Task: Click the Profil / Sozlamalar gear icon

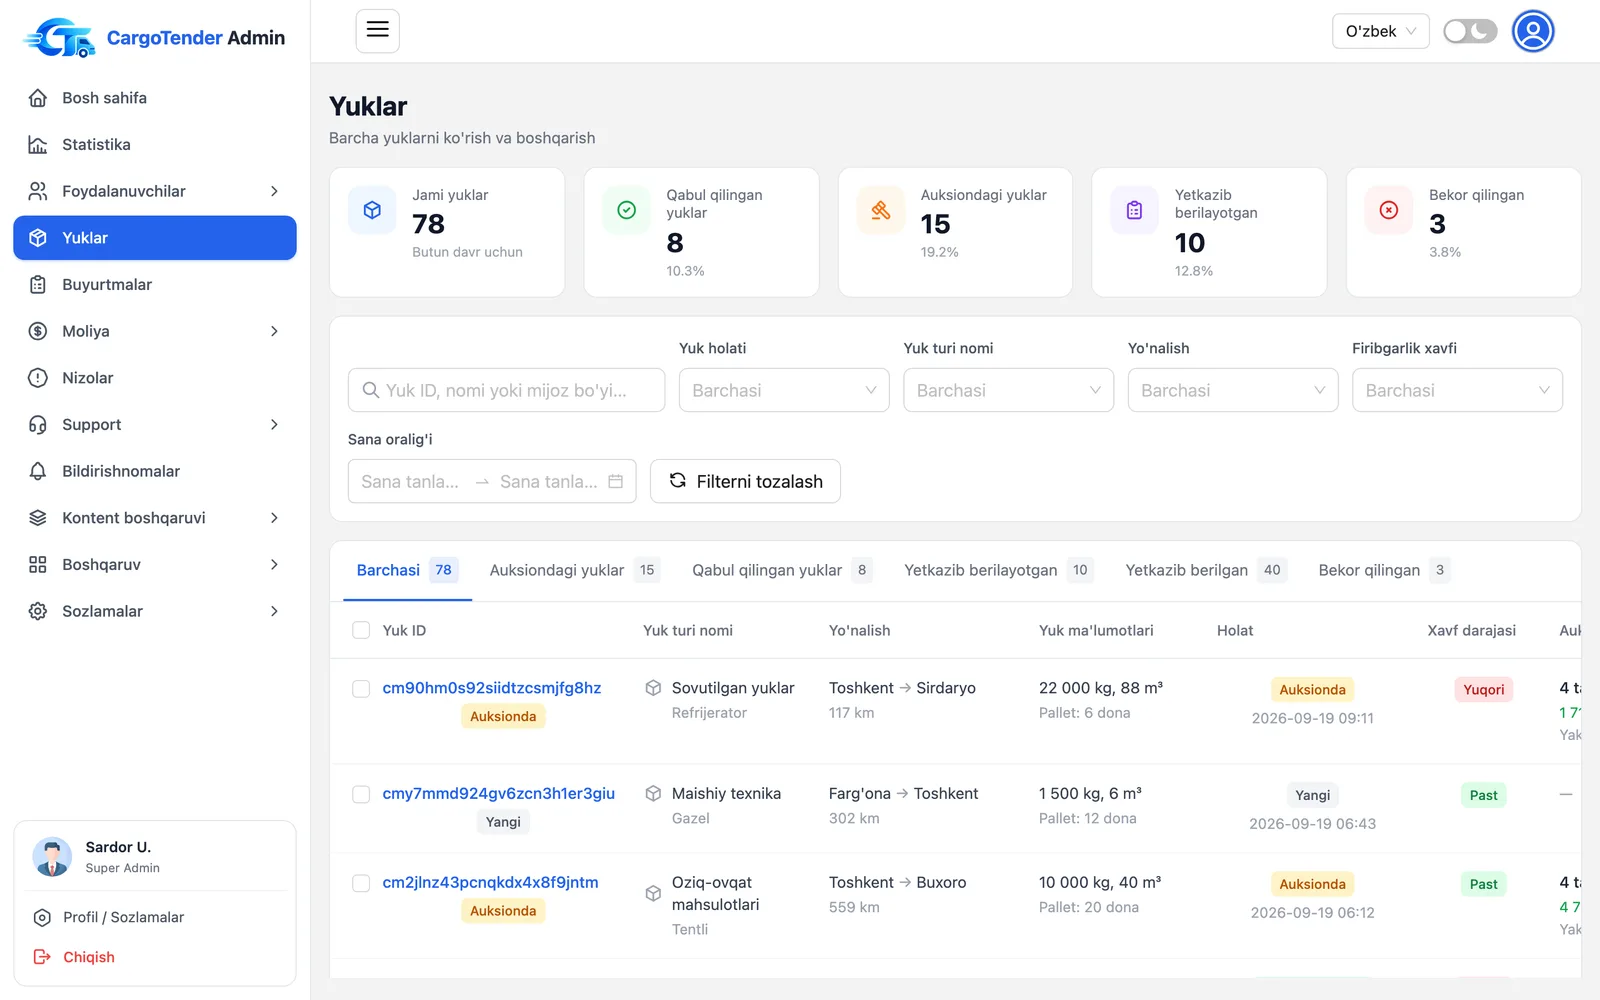Action: [42, 917]
